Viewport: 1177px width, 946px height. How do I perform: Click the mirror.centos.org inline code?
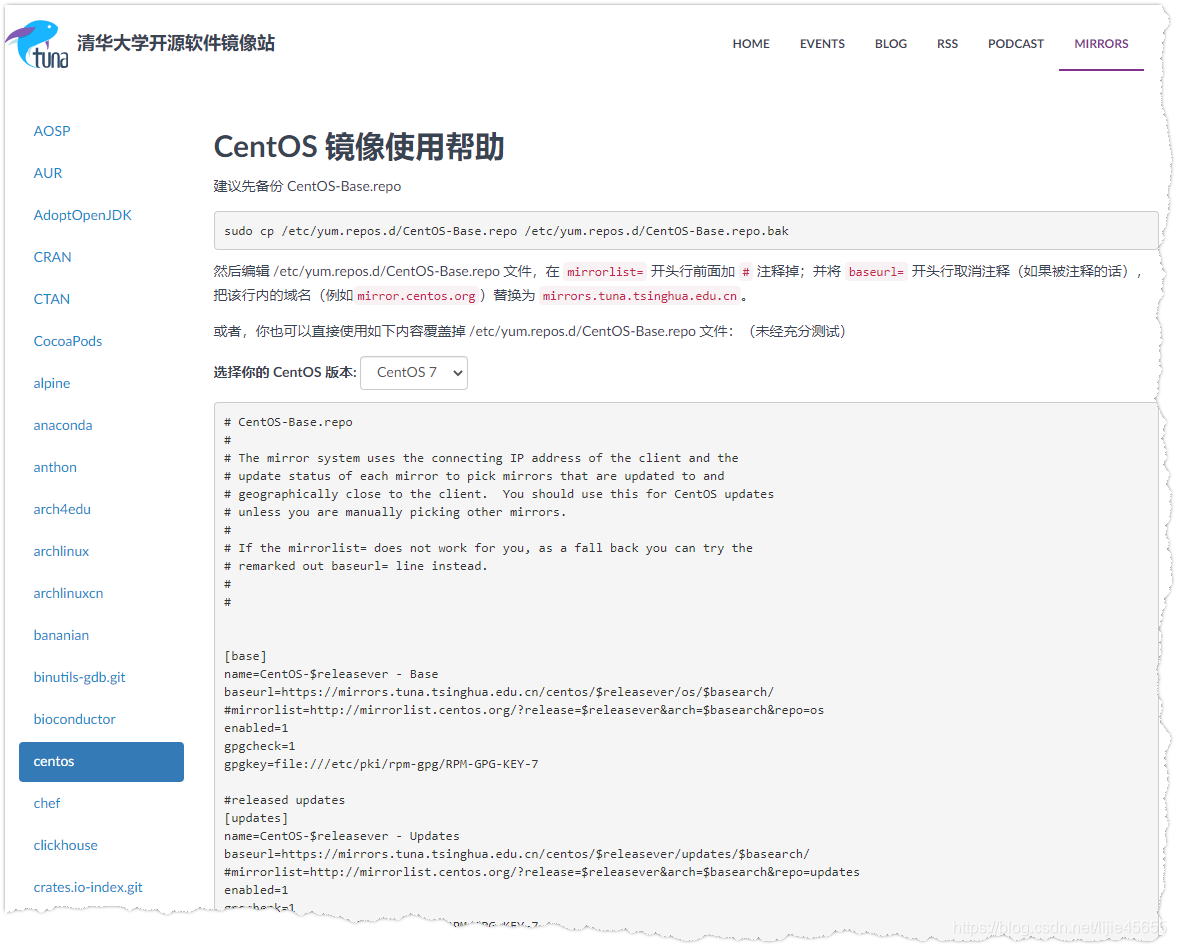coord(416,296)
